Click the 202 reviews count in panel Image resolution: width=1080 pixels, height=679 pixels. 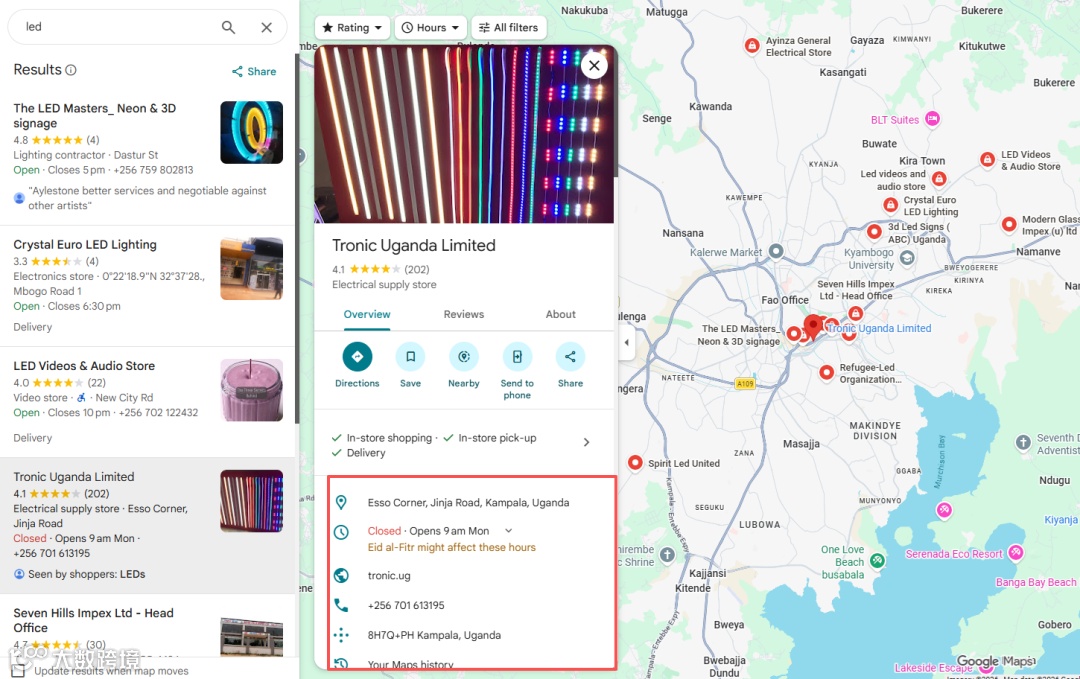point(417,269)
